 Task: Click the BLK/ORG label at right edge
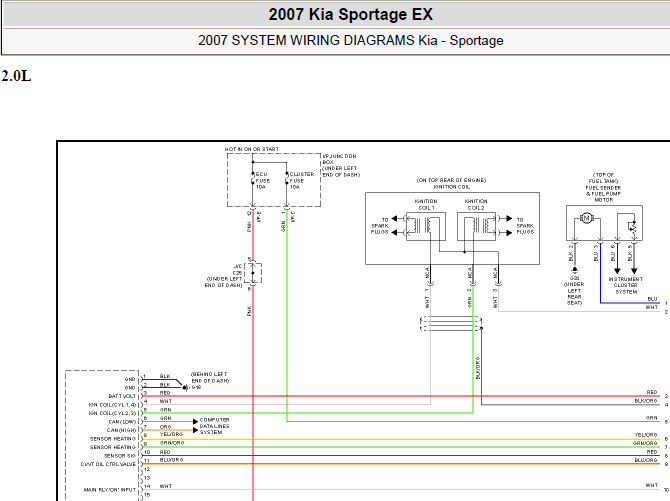click(x=646, y=401)
